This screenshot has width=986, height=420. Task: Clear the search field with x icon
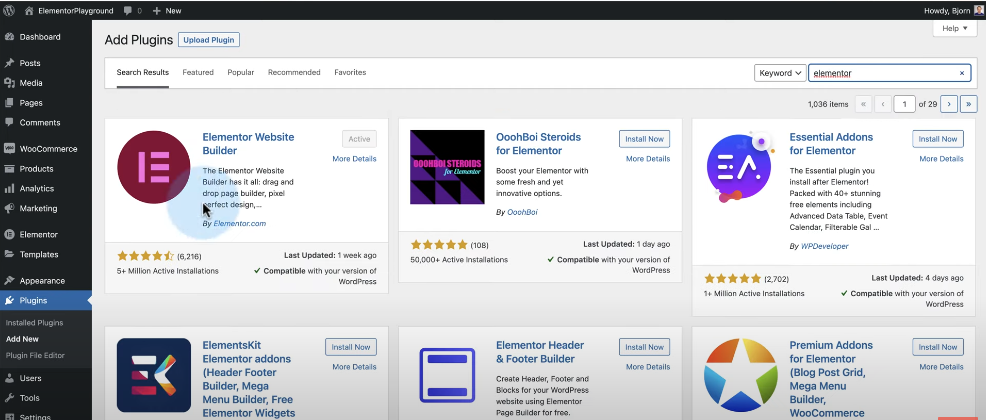coord(961,73)
